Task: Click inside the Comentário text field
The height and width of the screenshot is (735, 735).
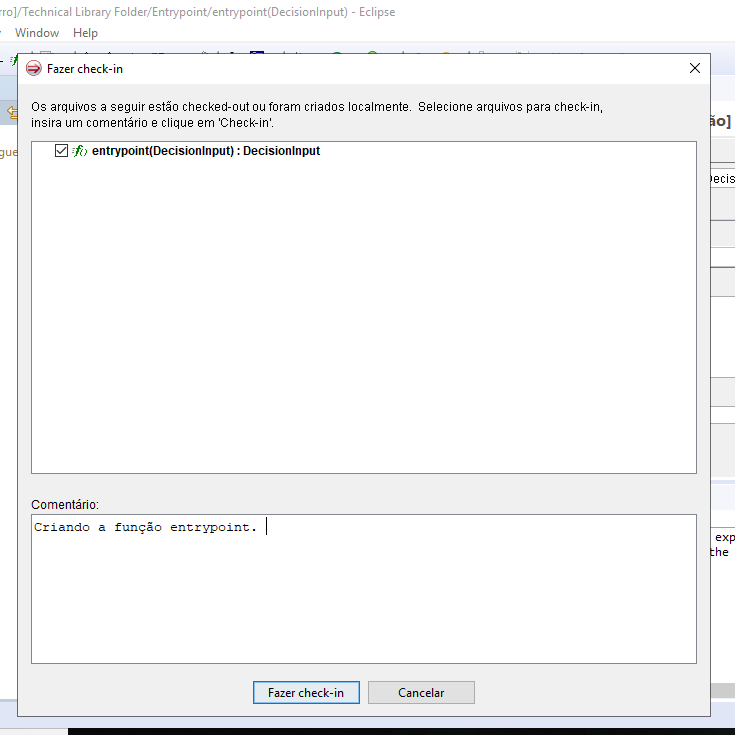Action: coord(364,589)
